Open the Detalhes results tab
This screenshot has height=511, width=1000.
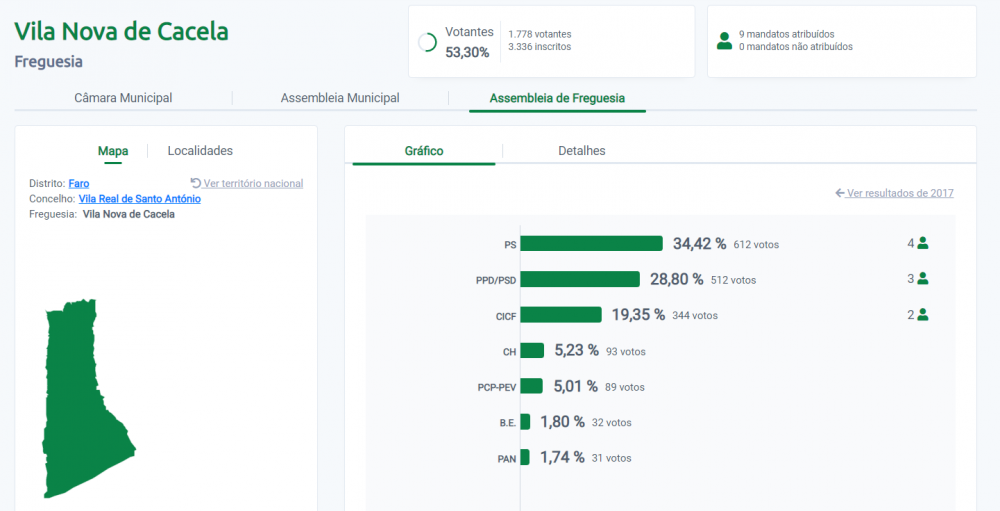(582, 151)
